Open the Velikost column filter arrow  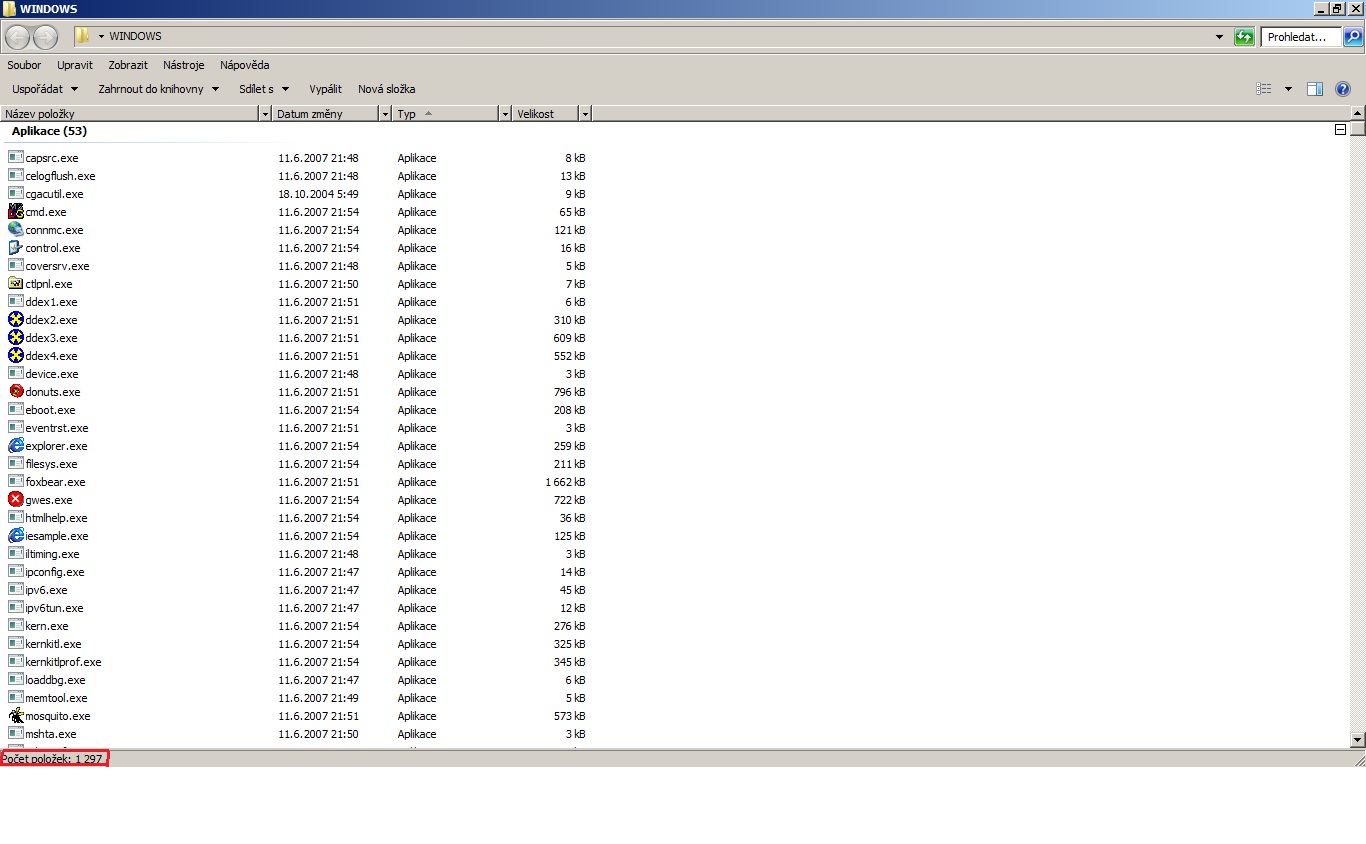pos(585,114)
